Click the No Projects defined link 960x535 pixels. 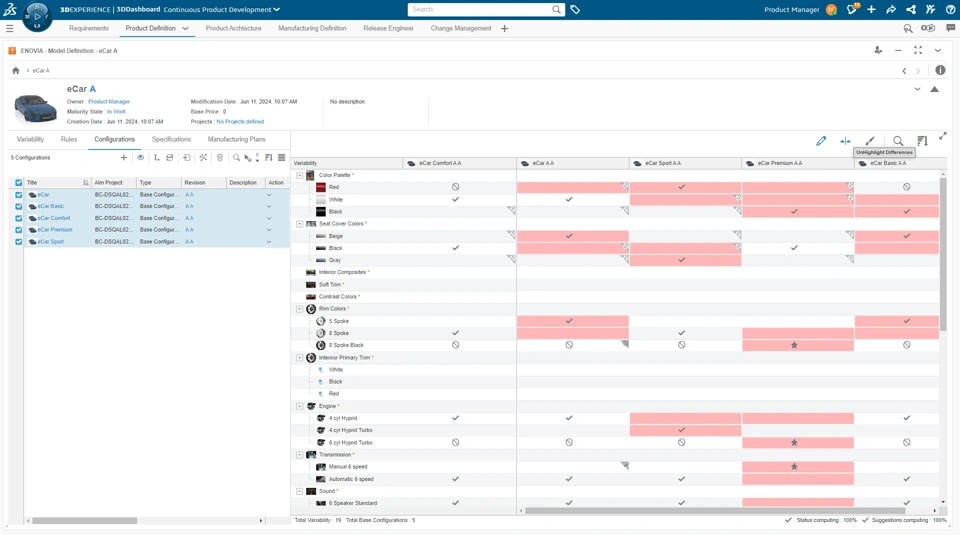tap(240, 122)
